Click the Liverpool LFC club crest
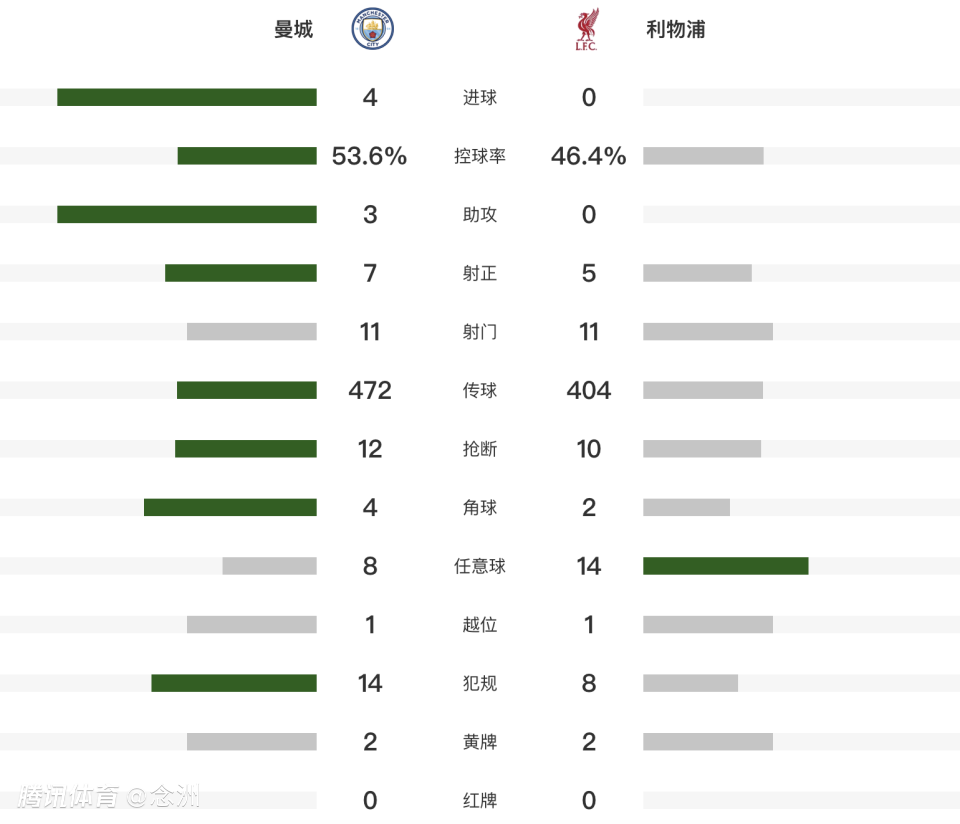The width and height of the screenshot is (960, 824). (x=587, y=30)
